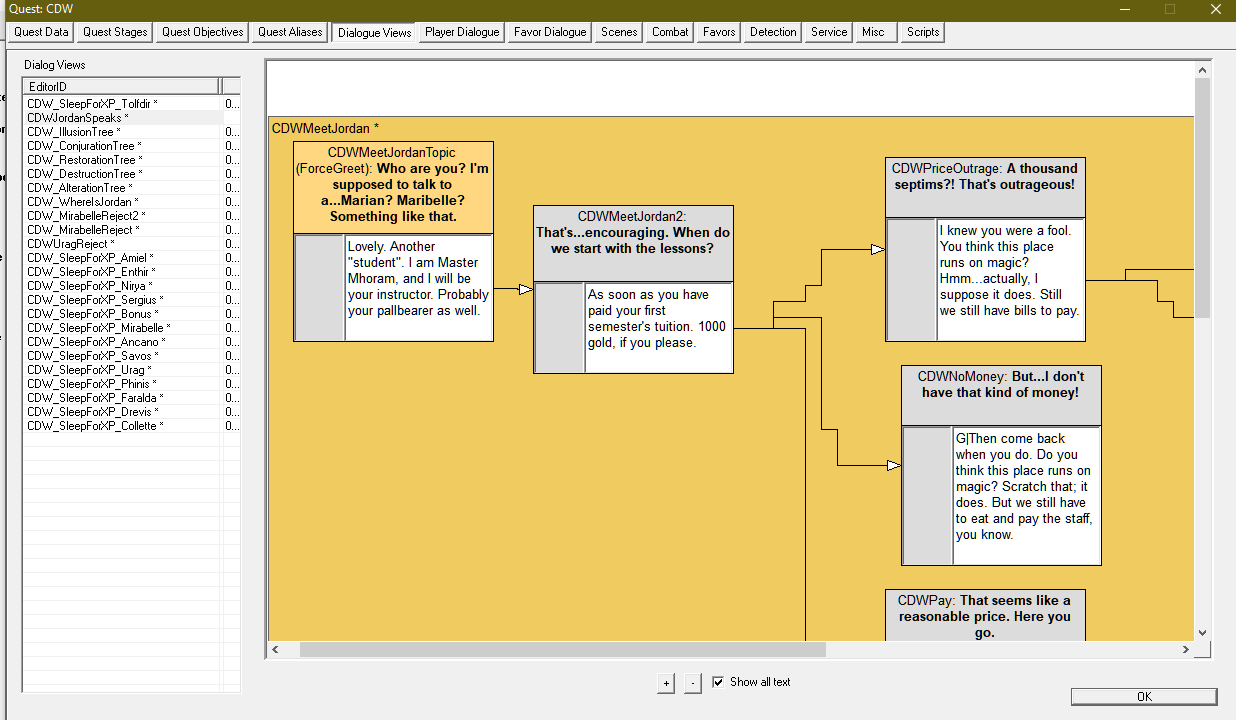Screen dimensions: 1236x720
Task: Open the Service tab
Action: click(x=829, y=32)
